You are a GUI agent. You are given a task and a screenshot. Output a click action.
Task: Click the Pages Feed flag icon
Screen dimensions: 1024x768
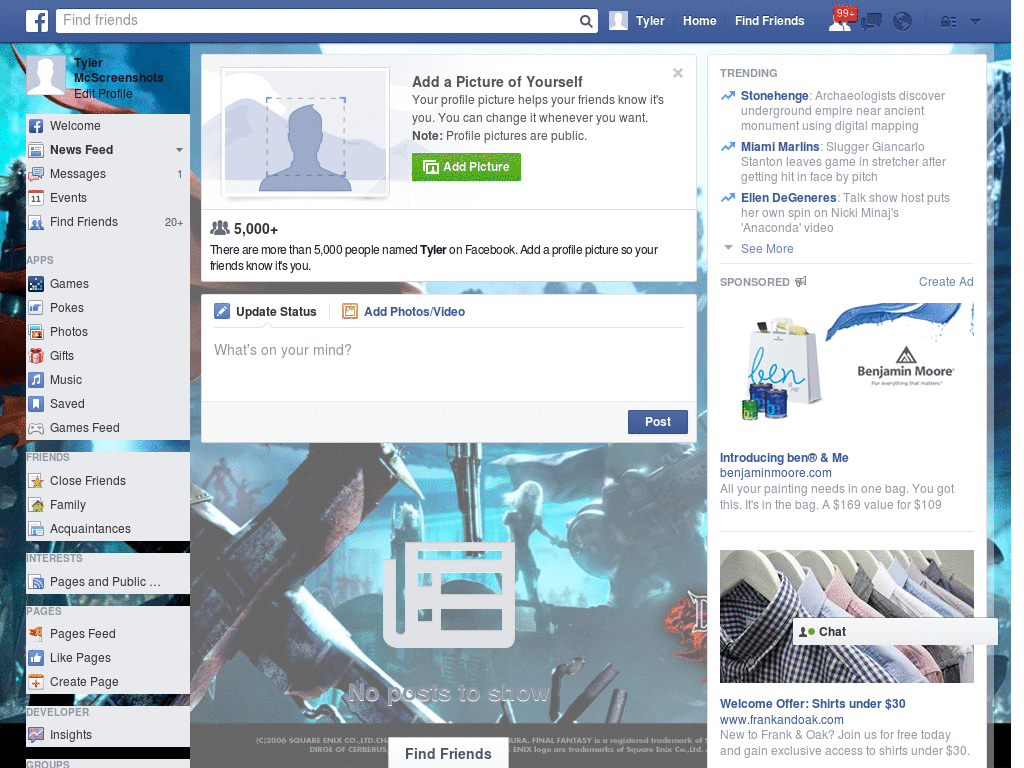pos(36,633)
